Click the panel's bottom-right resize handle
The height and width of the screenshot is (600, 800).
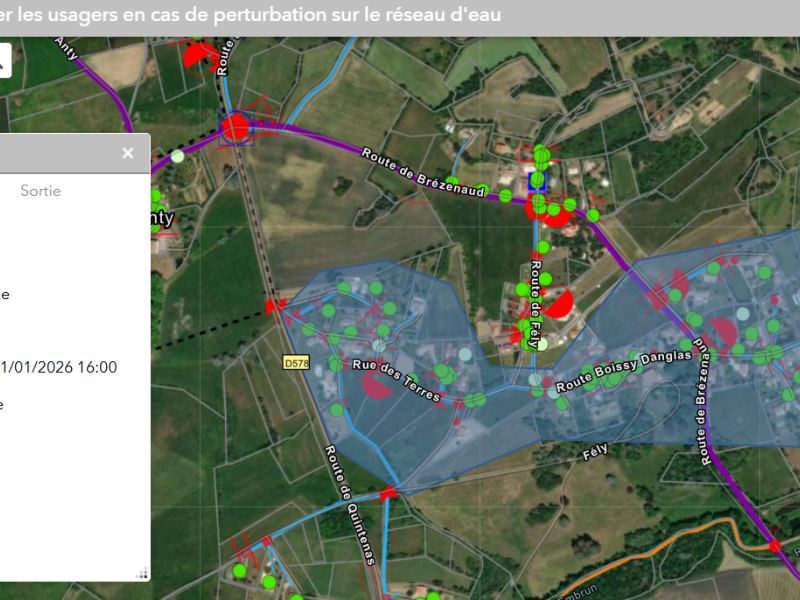click(142, 572)
